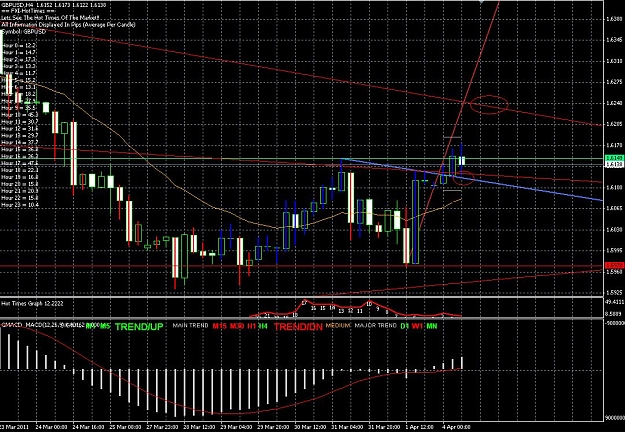Click the 1.6310 price axis label
This screenshot has height=433, width=625.
pyautogui.click(x=614, y=61)
